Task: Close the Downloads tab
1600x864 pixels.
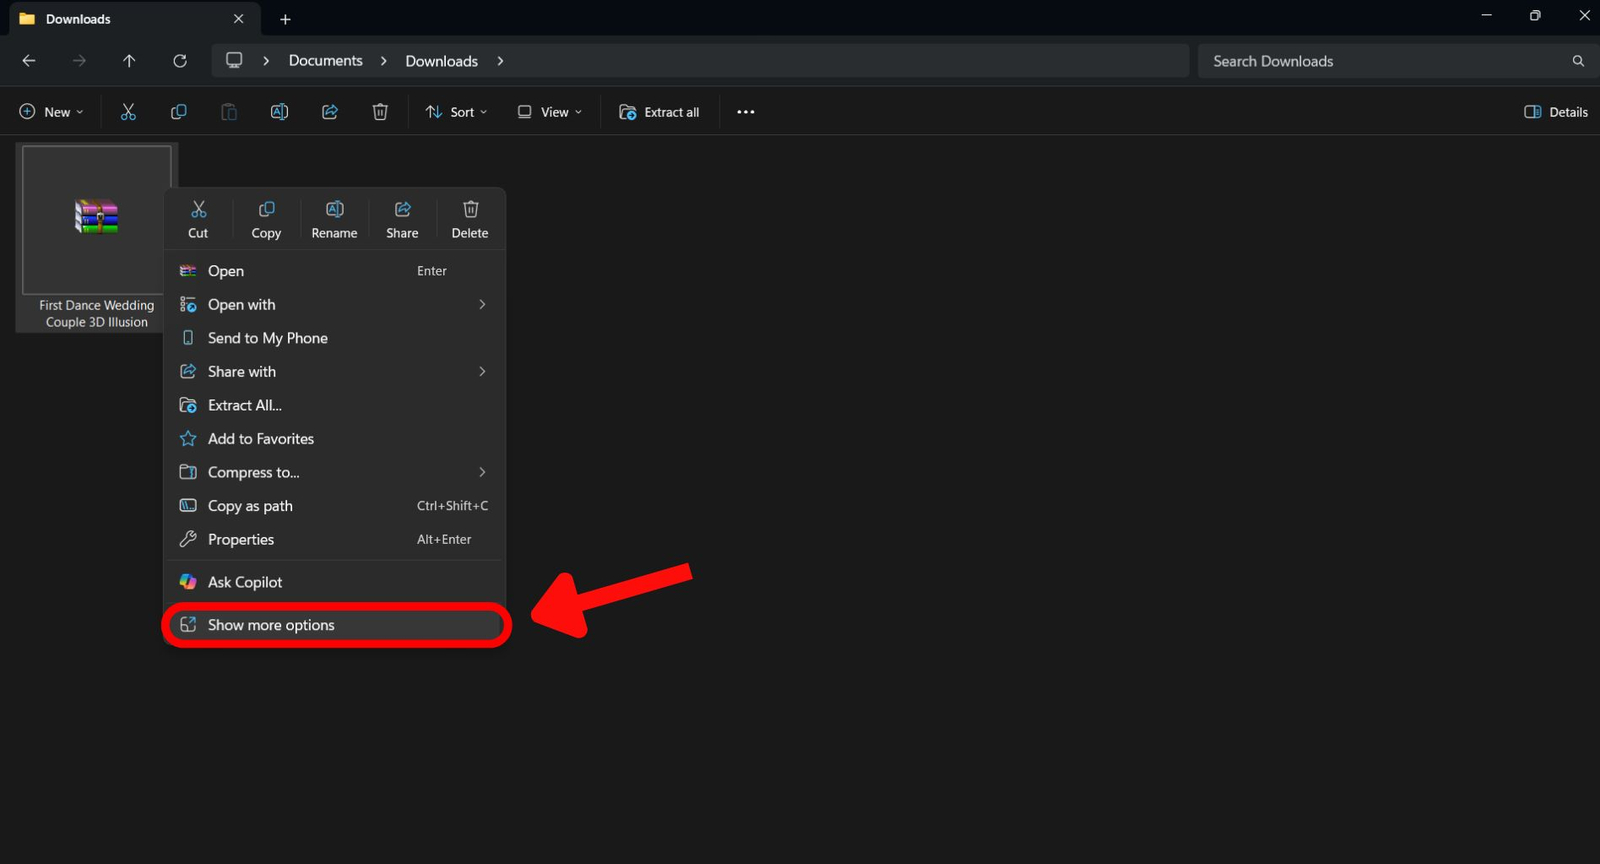Action: (238, 19)
